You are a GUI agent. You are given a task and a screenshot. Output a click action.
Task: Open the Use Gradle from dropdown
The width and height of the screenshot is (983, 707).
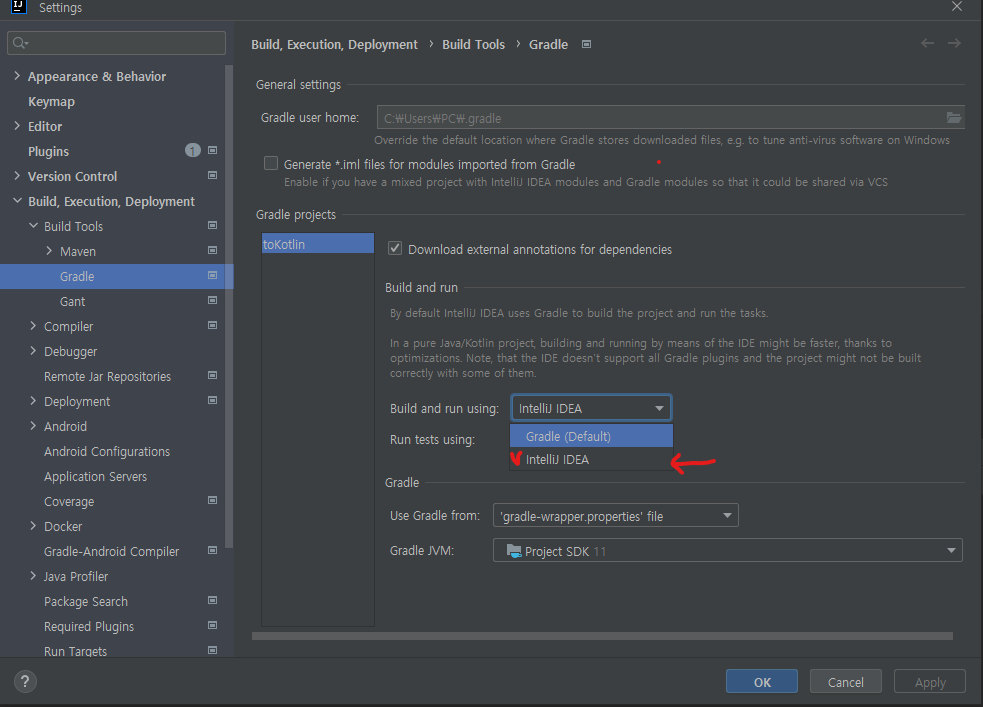(x=616, y=516)
